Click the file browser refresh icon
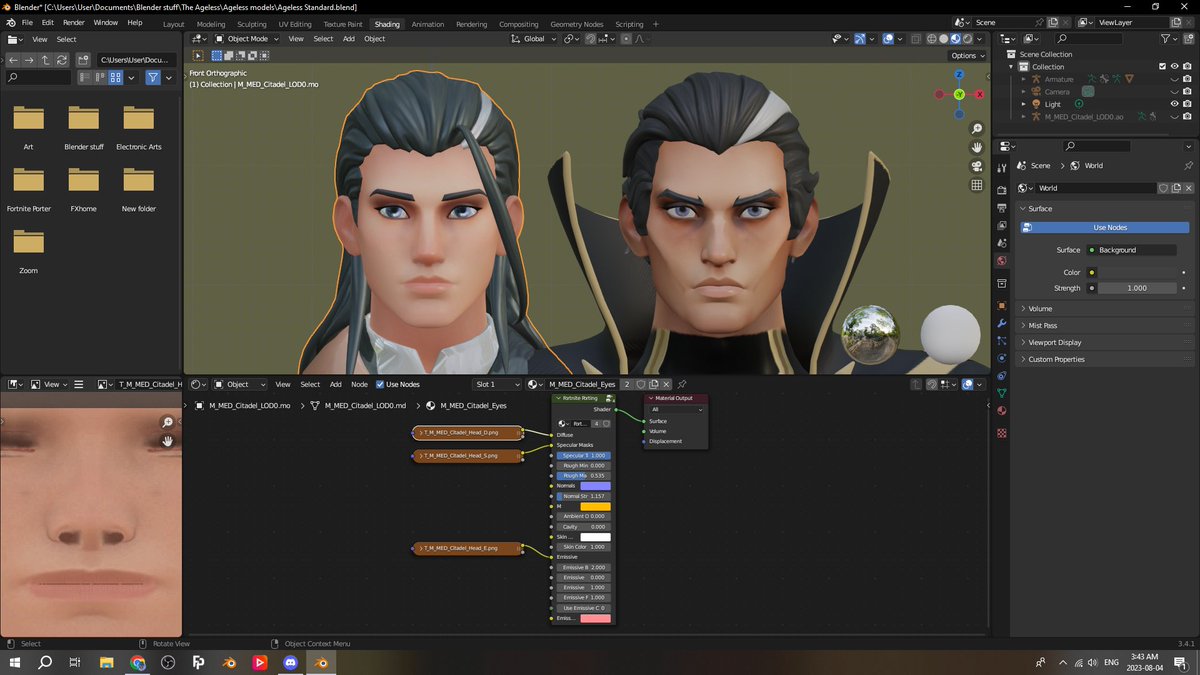The height and width of the screenshot is (675, 1200). [x=62, y=60]
